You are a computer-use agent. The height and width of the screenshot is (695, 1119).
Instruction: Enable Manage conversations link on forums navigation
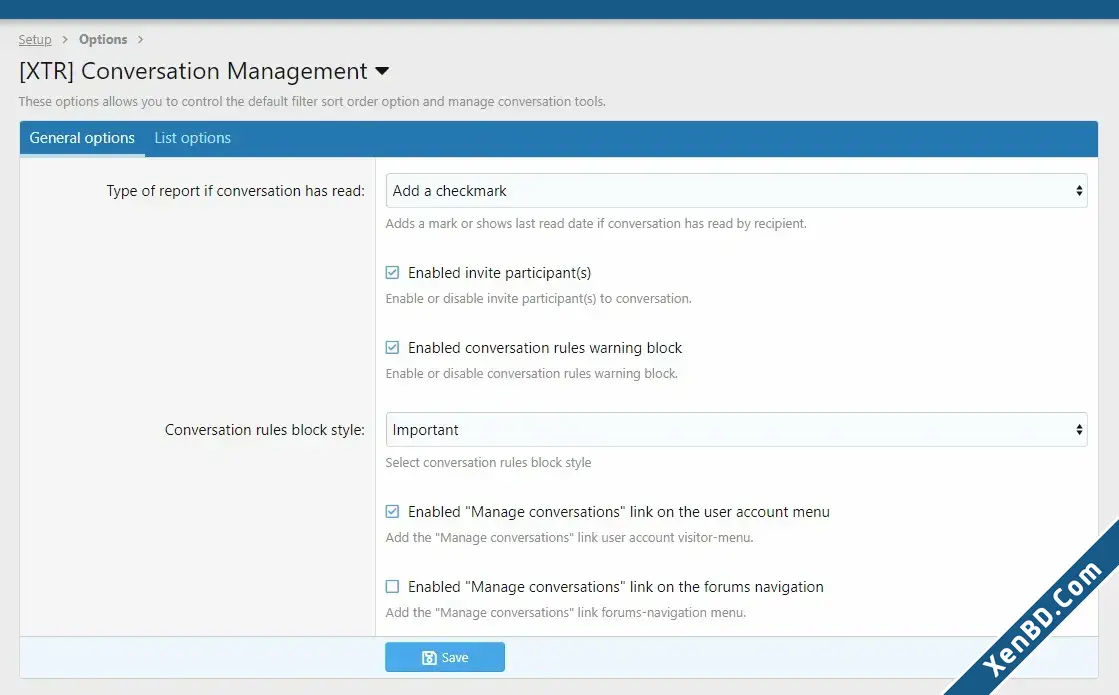click(393, 587)
